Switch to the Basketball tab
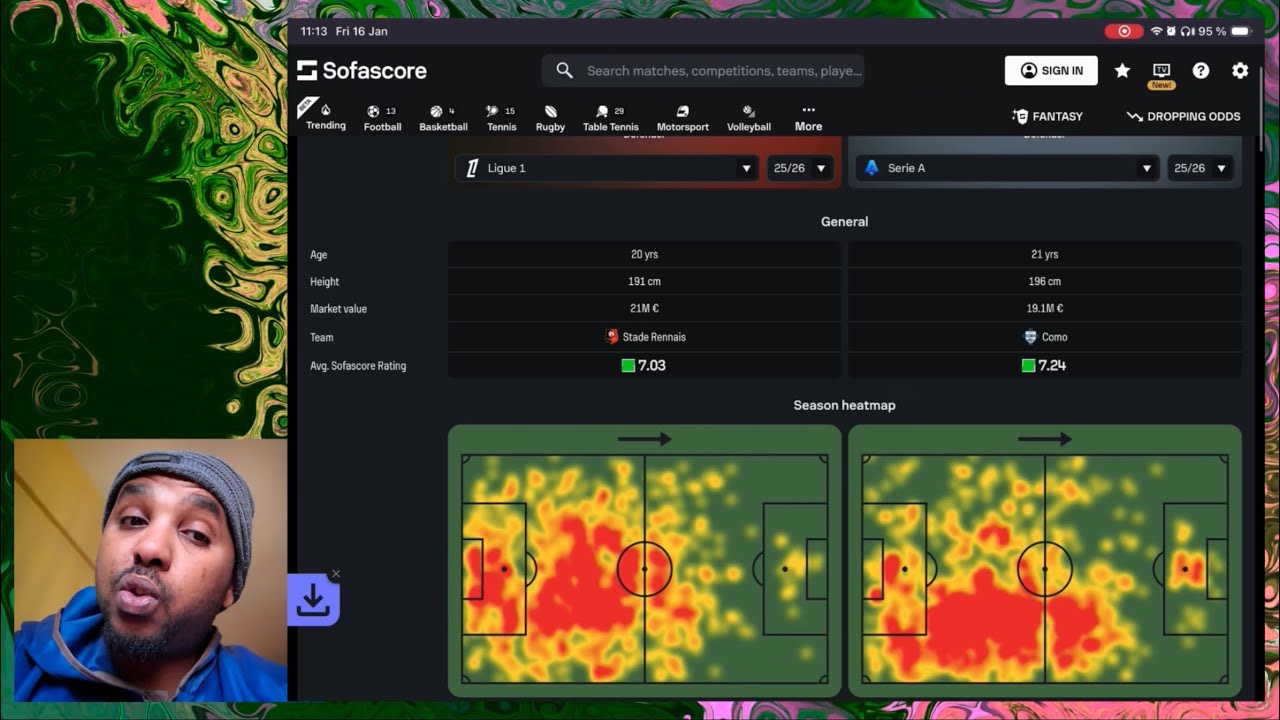Image resolution: width=1280 pixels, height=720 pixels. (x=443, y=118)
